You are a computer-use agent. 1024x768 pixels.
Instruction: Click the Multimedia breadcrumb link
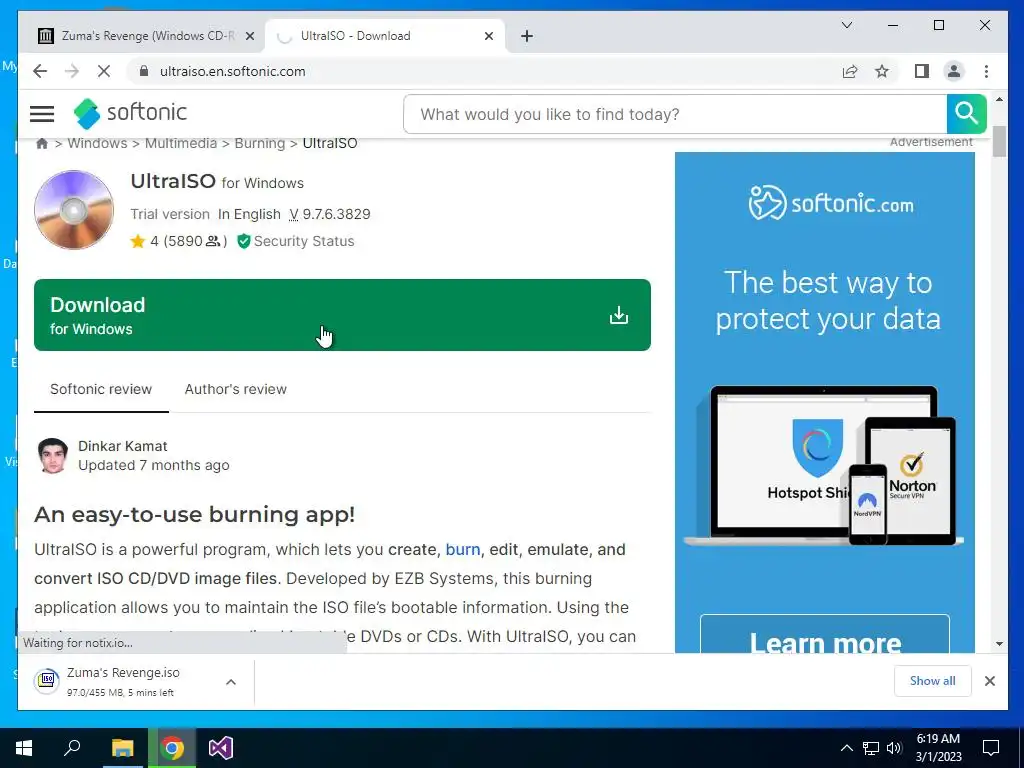pyautogui.click(x=181, y=143)
